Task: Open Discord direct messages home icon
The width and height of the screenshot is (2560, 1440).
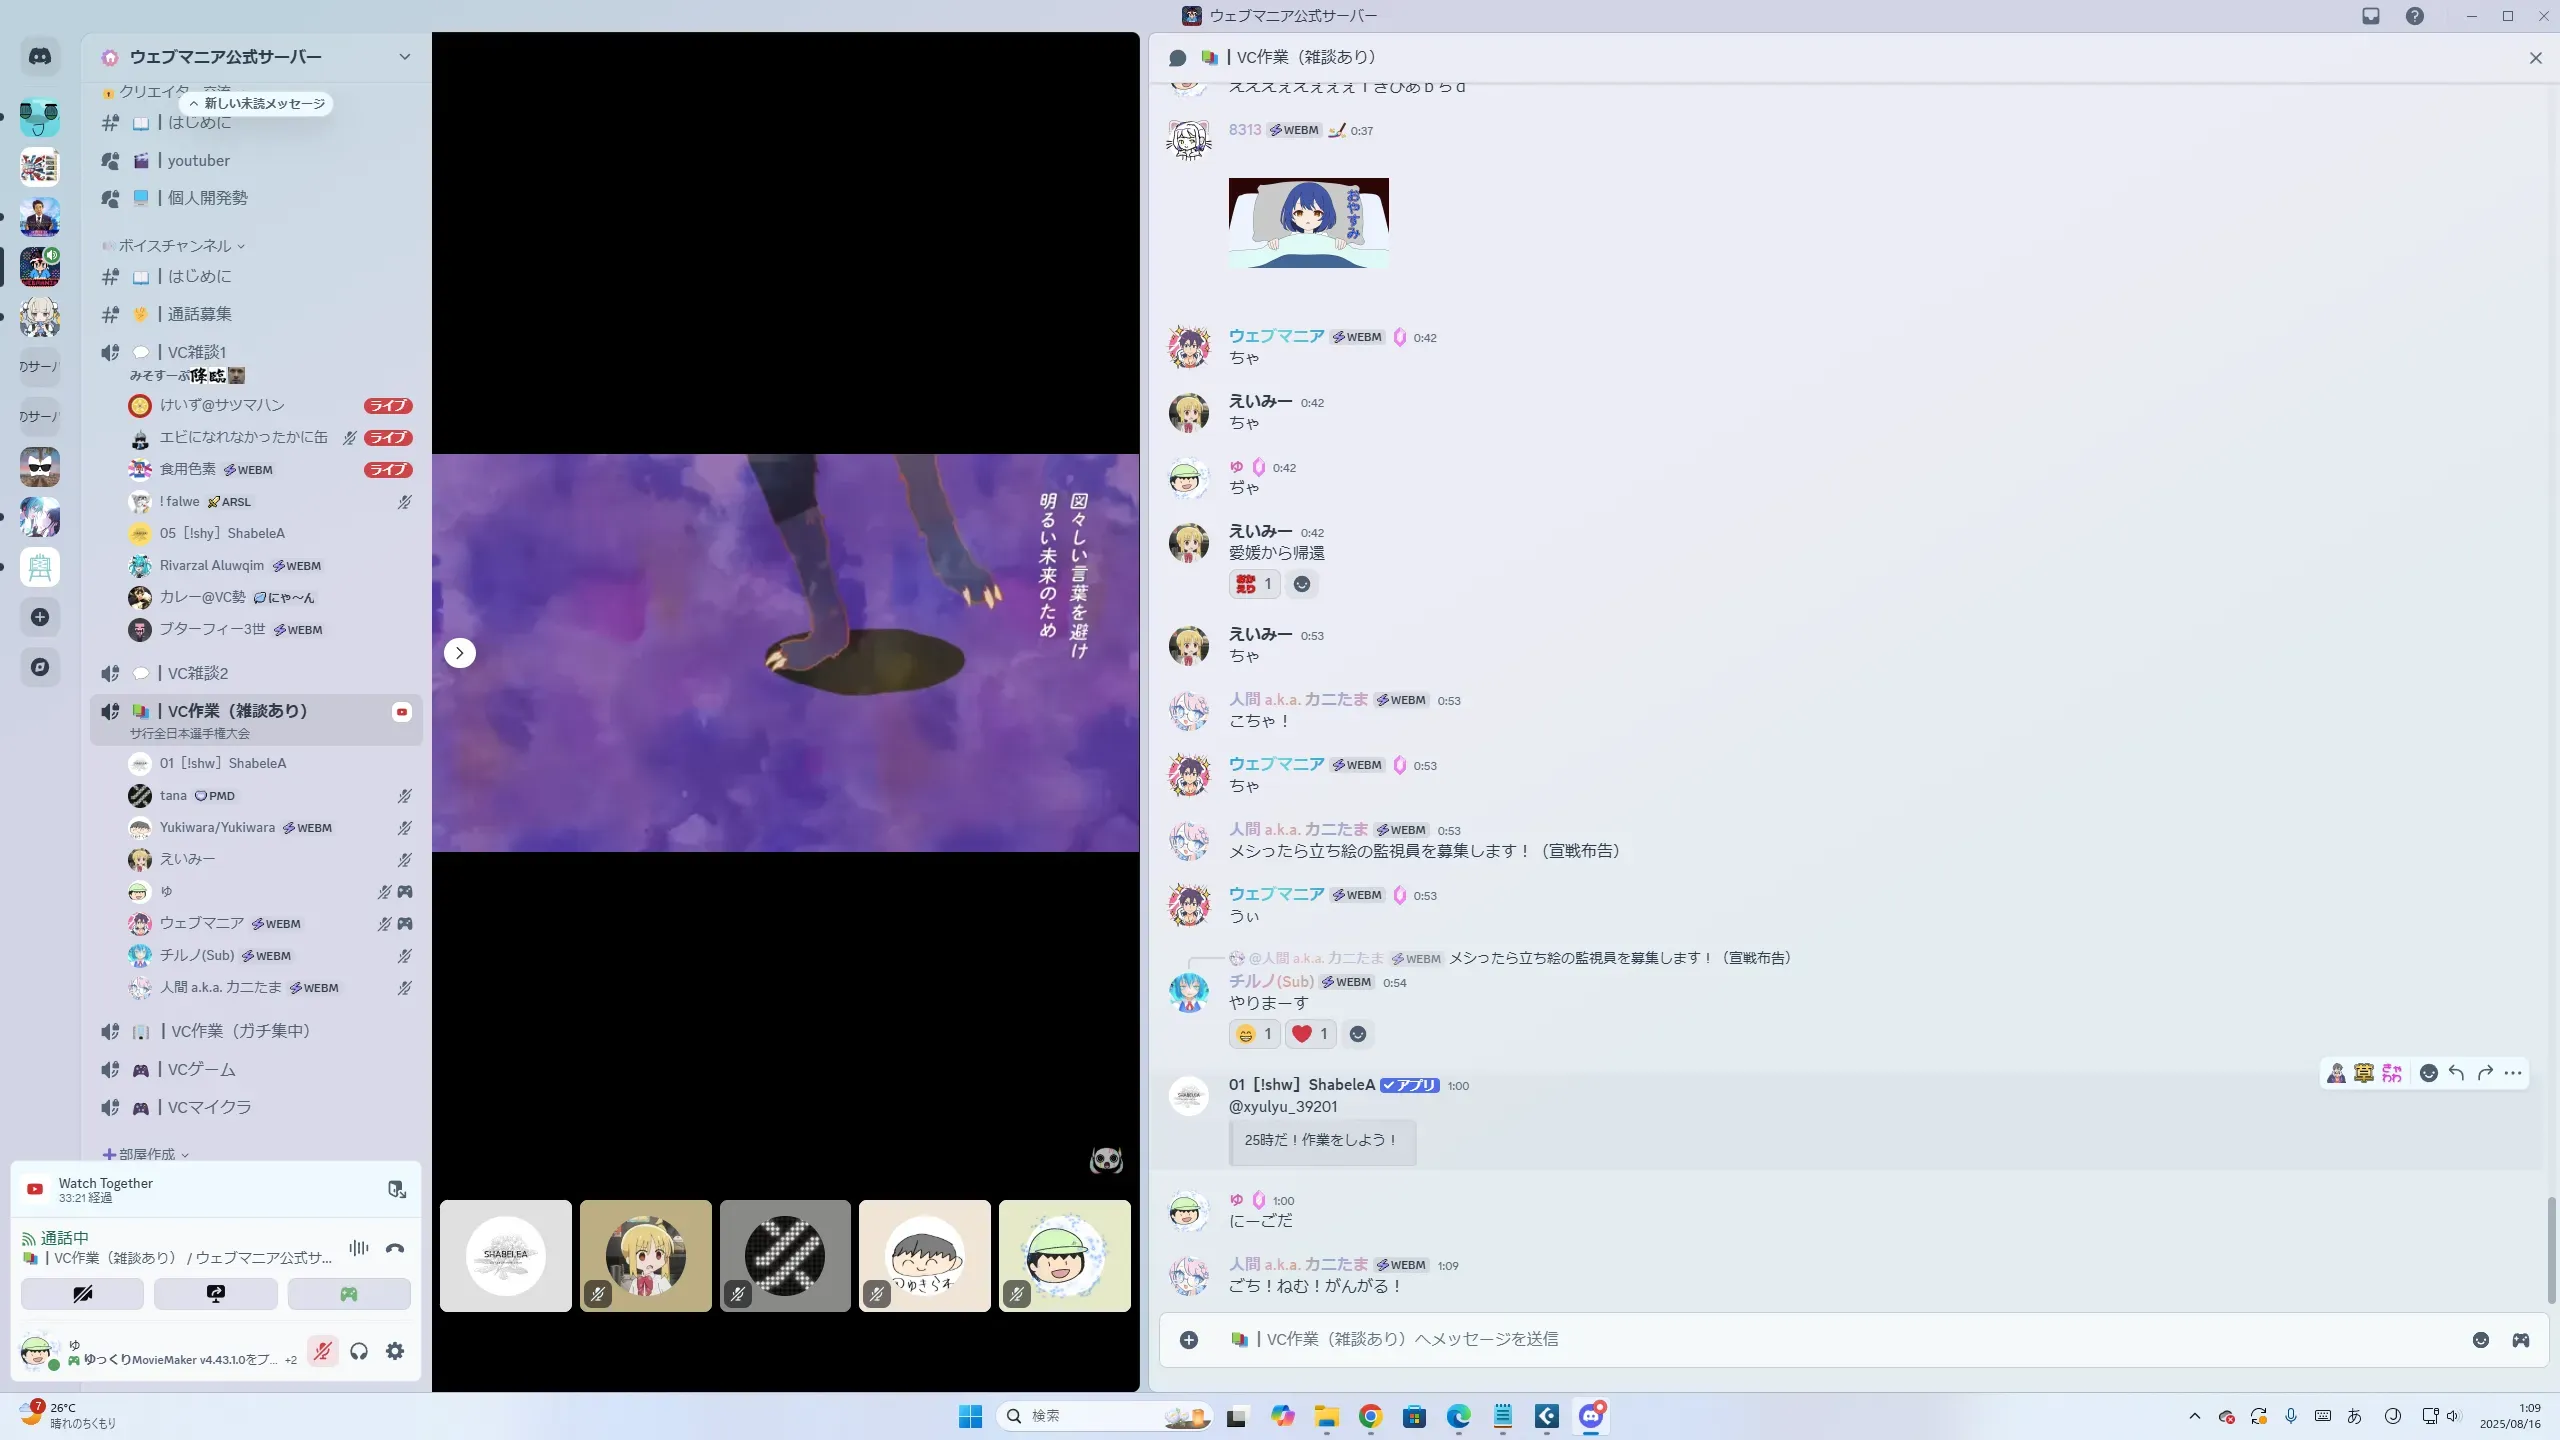Action: click(40, 57)
